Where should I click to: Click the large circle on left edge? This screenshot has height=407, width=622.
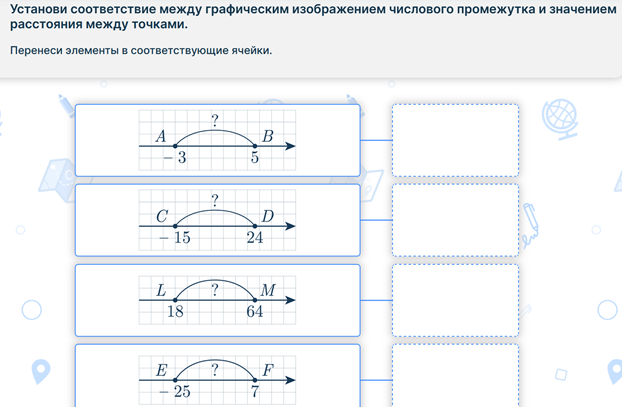(32, 310)
